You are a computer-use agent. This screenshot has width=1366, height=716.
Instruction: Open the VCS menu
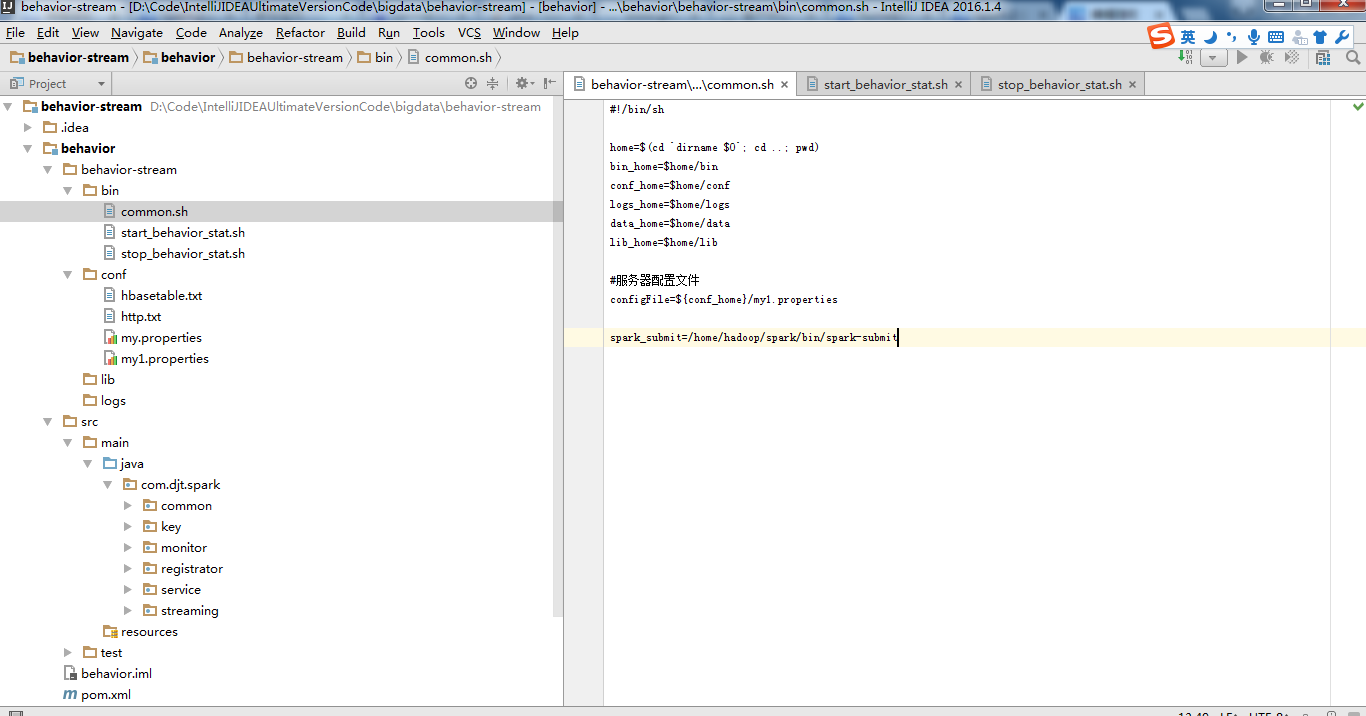tap(469, 33)
